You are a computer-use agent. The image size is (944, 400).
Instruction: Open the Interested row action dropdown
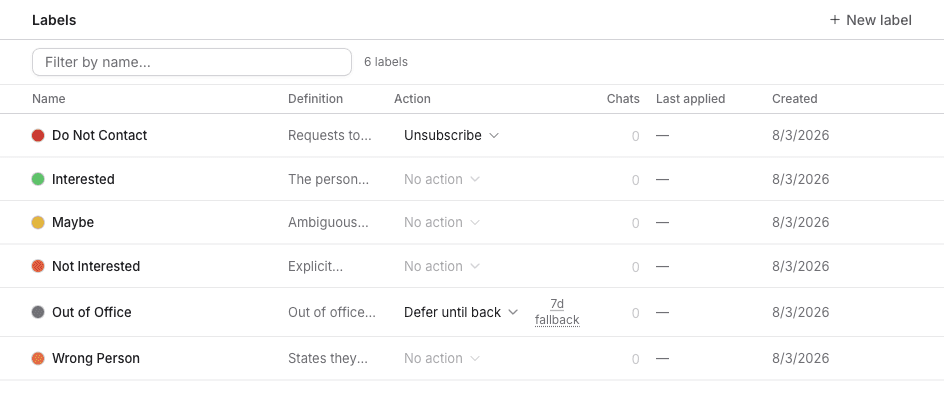click(x=441, y=180)
